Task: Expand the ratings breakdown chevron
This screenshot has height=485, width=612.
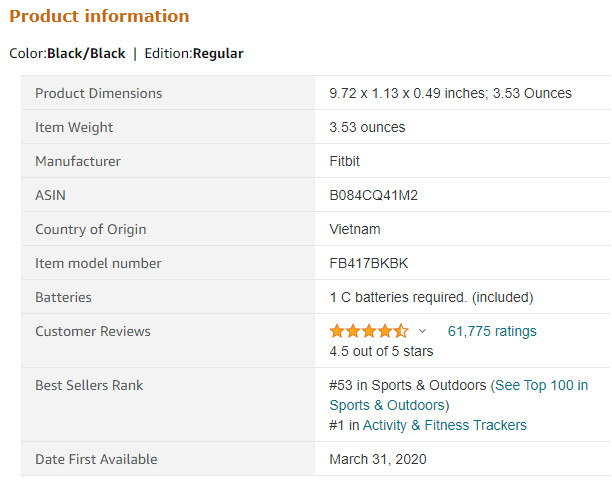Action: click(x=422, y=332)
